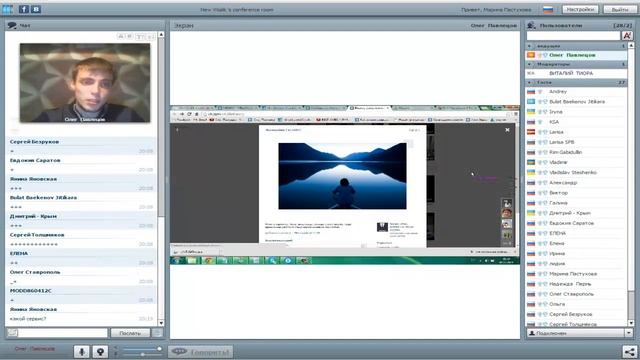This screenshot has height=360, width=640.
Task: Click the share icon at bottom right
Action: (x=629, y=351)
